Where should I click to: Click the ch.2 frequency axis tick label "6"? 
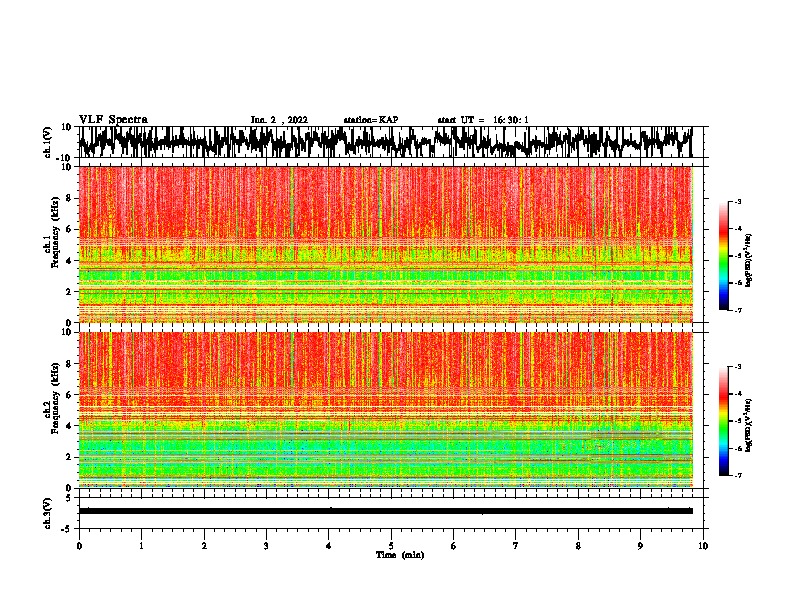point(69,394)
